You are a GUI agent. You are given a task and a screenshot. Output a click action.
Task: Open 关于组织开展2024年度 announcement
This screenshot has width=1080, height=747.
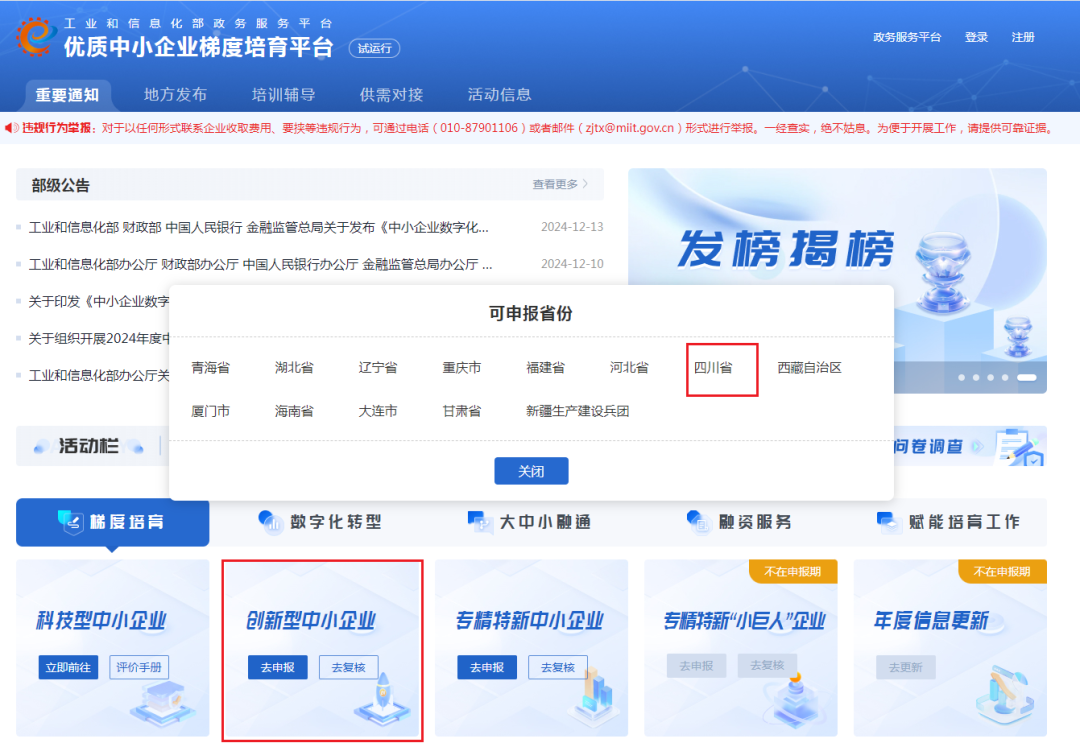pyautogui.click(x=98, y=339)
